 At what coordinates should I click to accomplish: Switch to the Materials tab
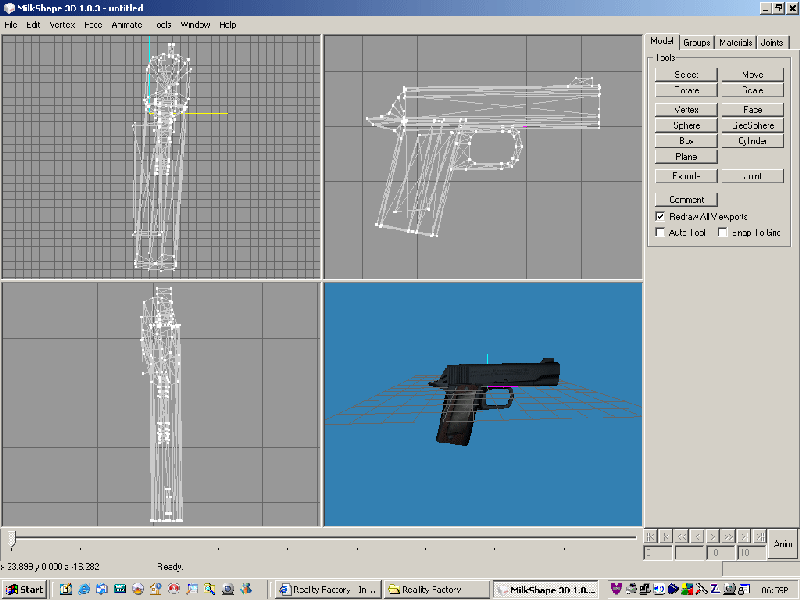[735, 42]
